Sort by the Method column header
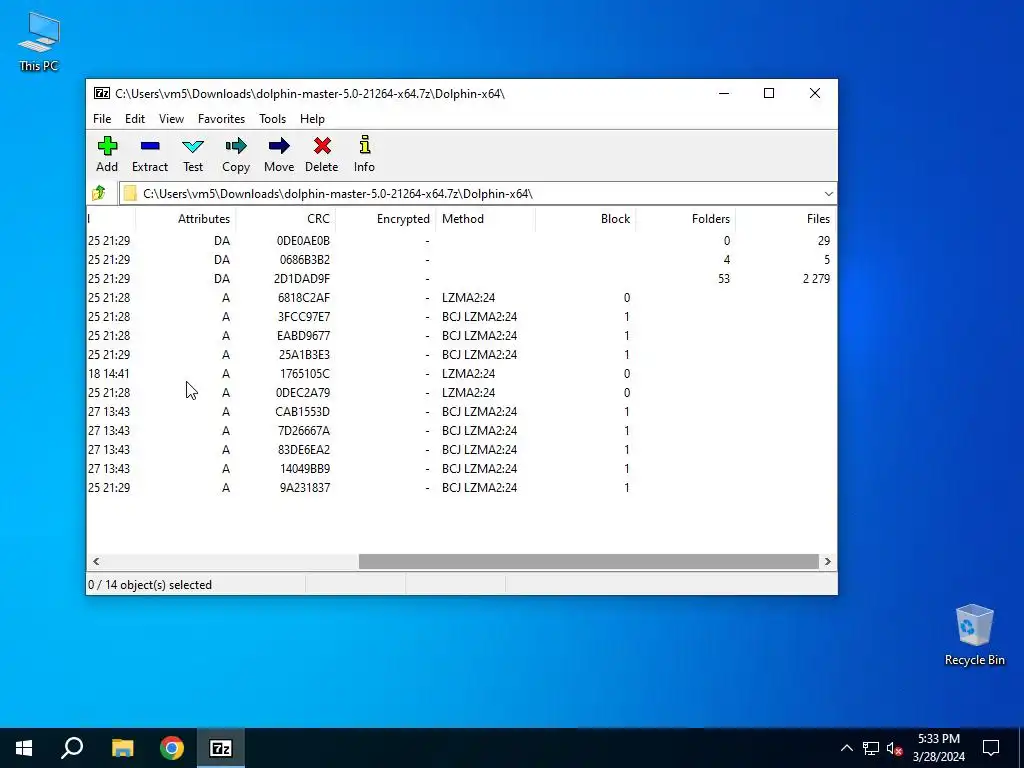The image size is (1024, 768). point(485,219)
